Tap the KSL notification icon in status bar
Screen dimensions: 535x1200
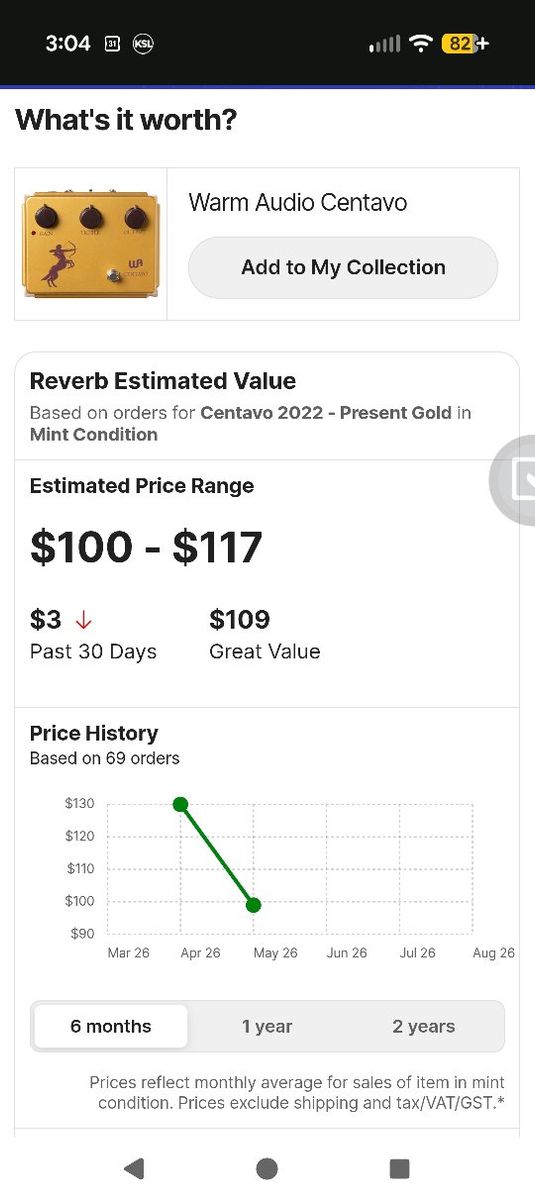[x=143, y=44]
